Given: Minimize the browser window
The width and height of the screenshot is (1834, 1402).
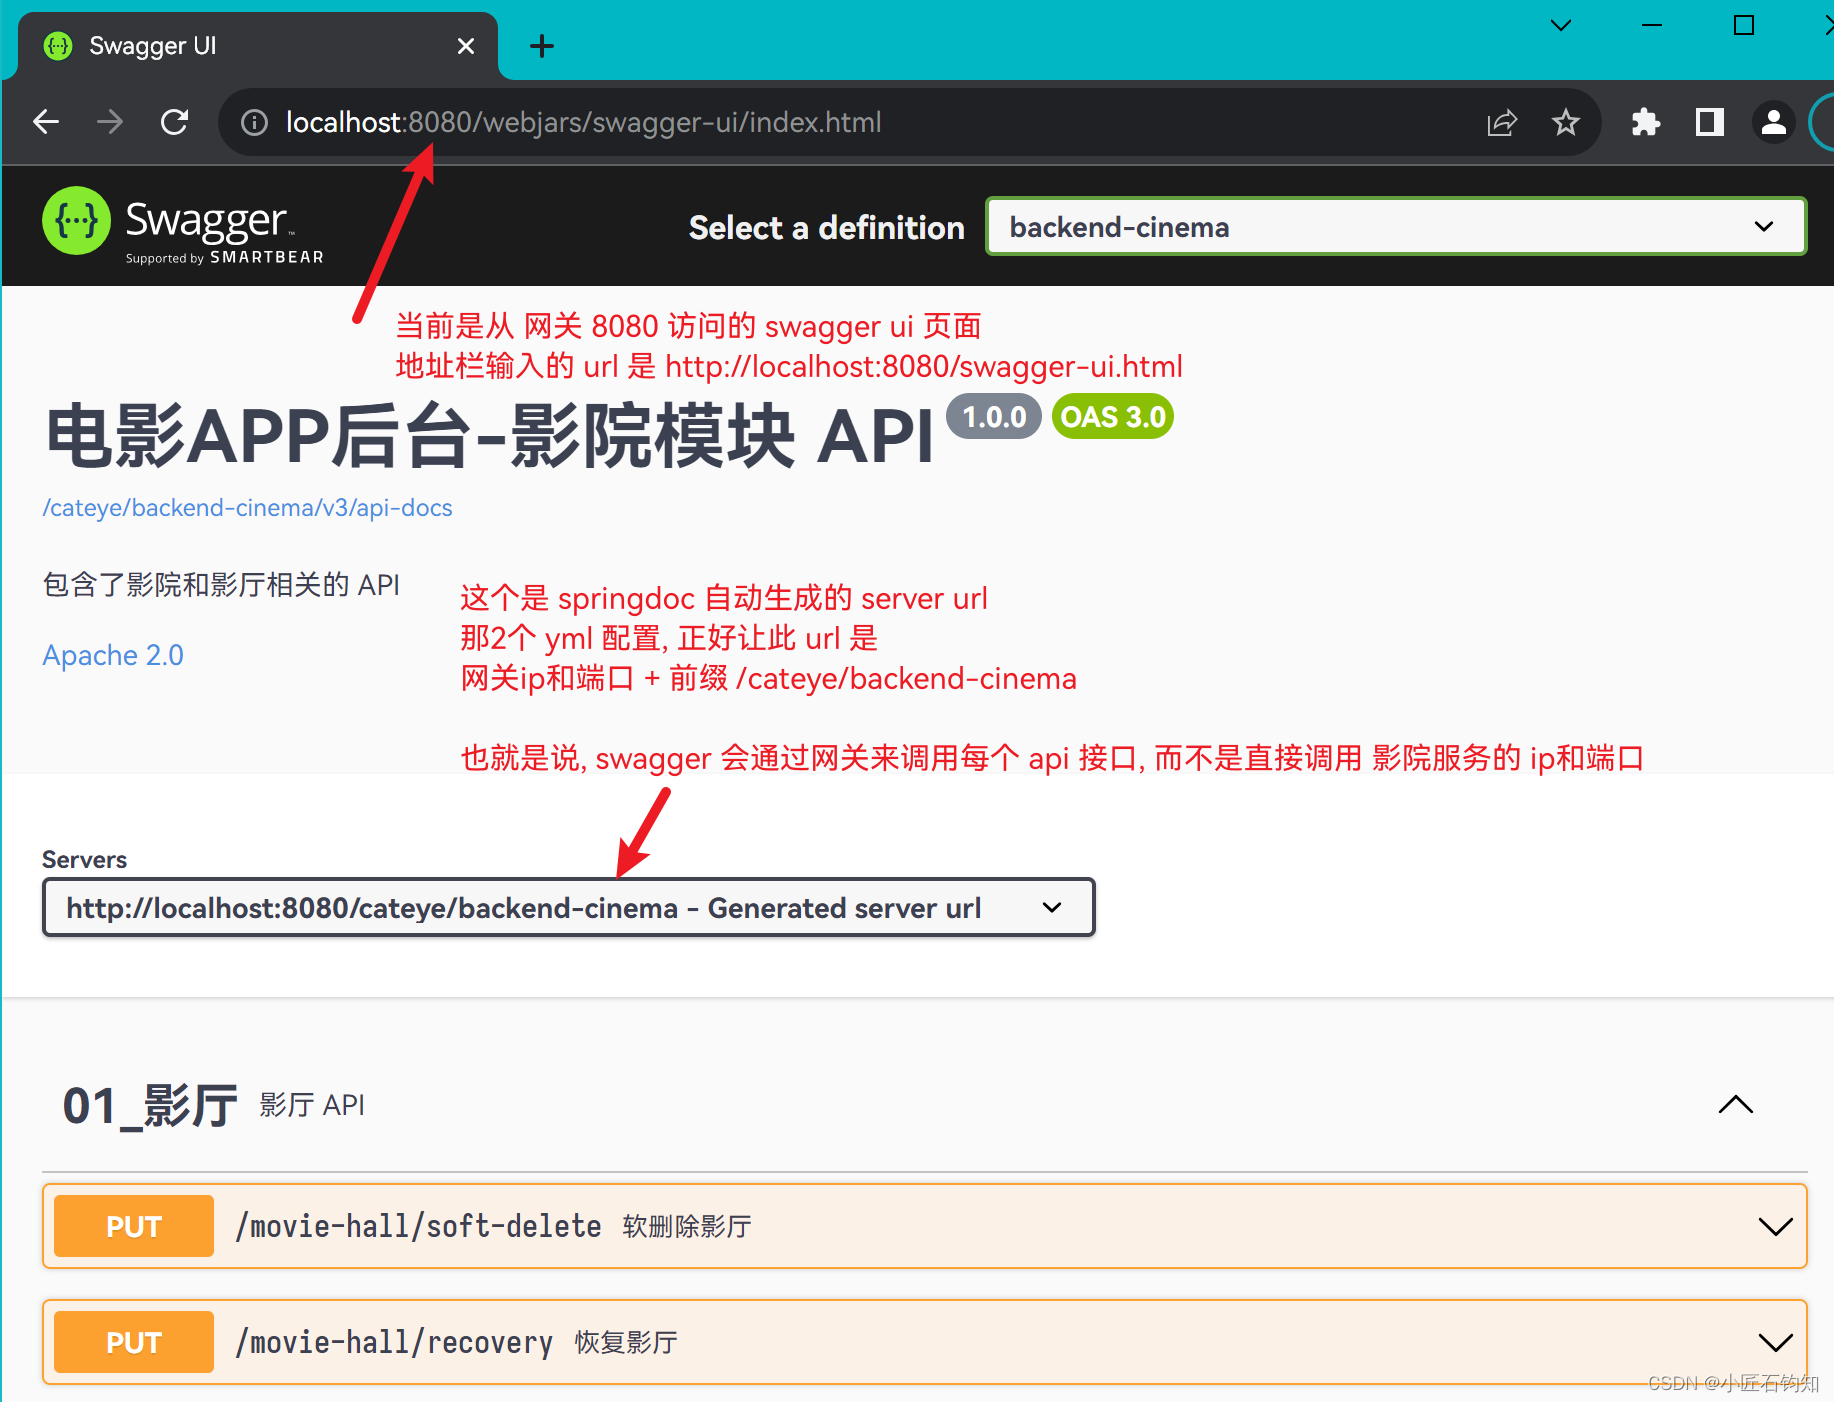Looking at the screenshot, I should pyautogui.click(x=1652, y=25).
